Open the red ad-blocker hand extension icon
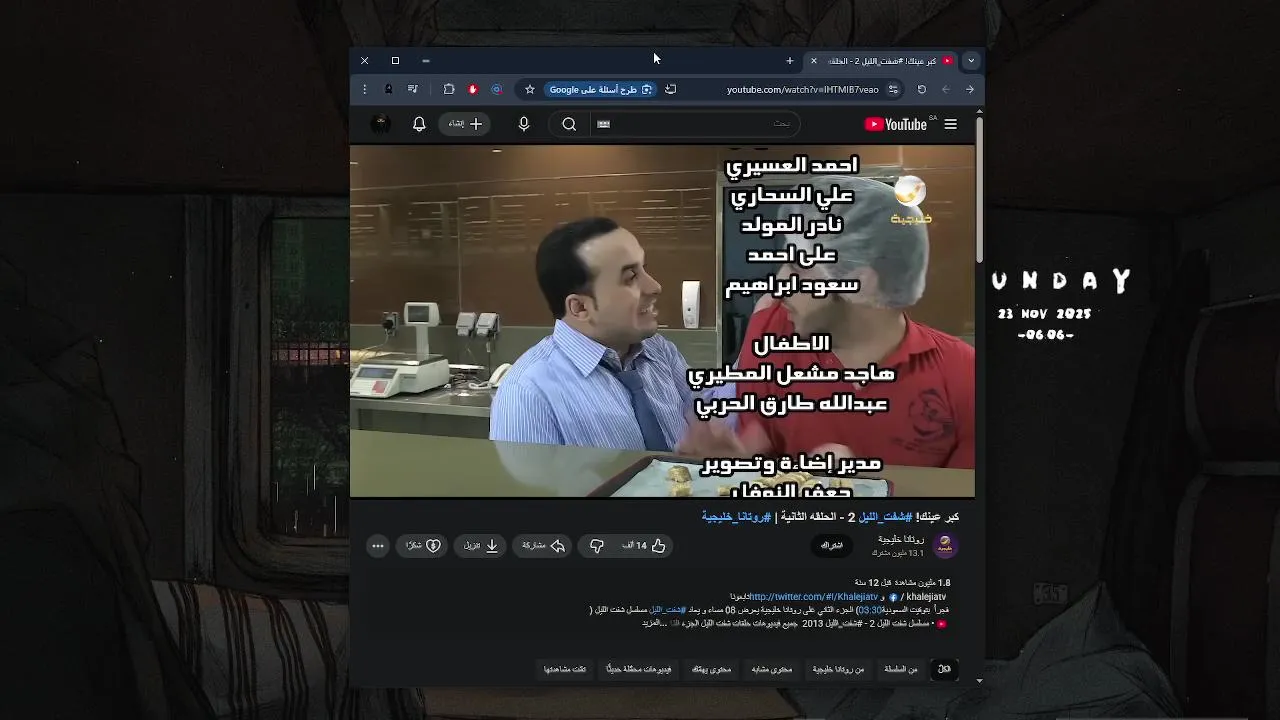 (473, 89)
